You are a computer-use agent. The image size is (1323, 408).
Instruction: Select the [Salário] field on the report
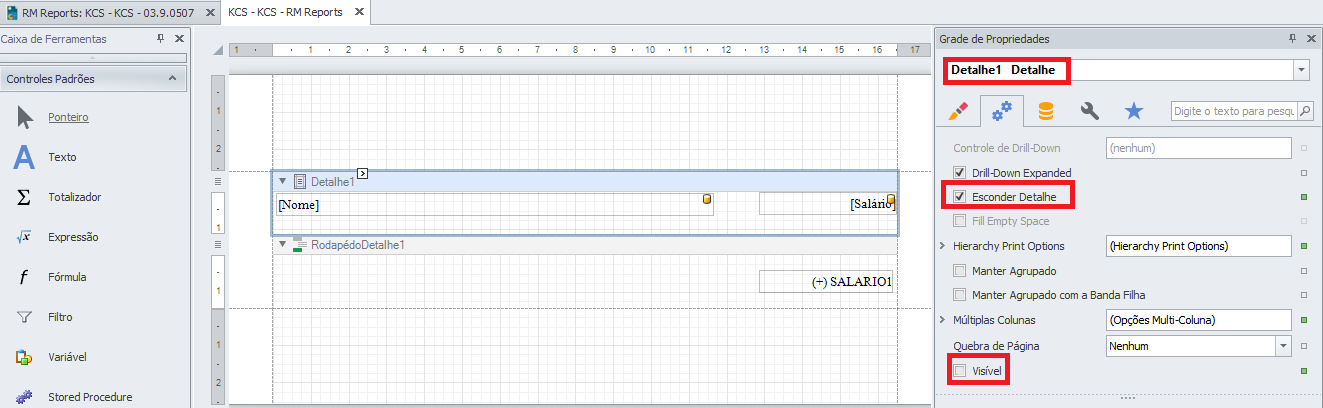[x=827, y=204]
